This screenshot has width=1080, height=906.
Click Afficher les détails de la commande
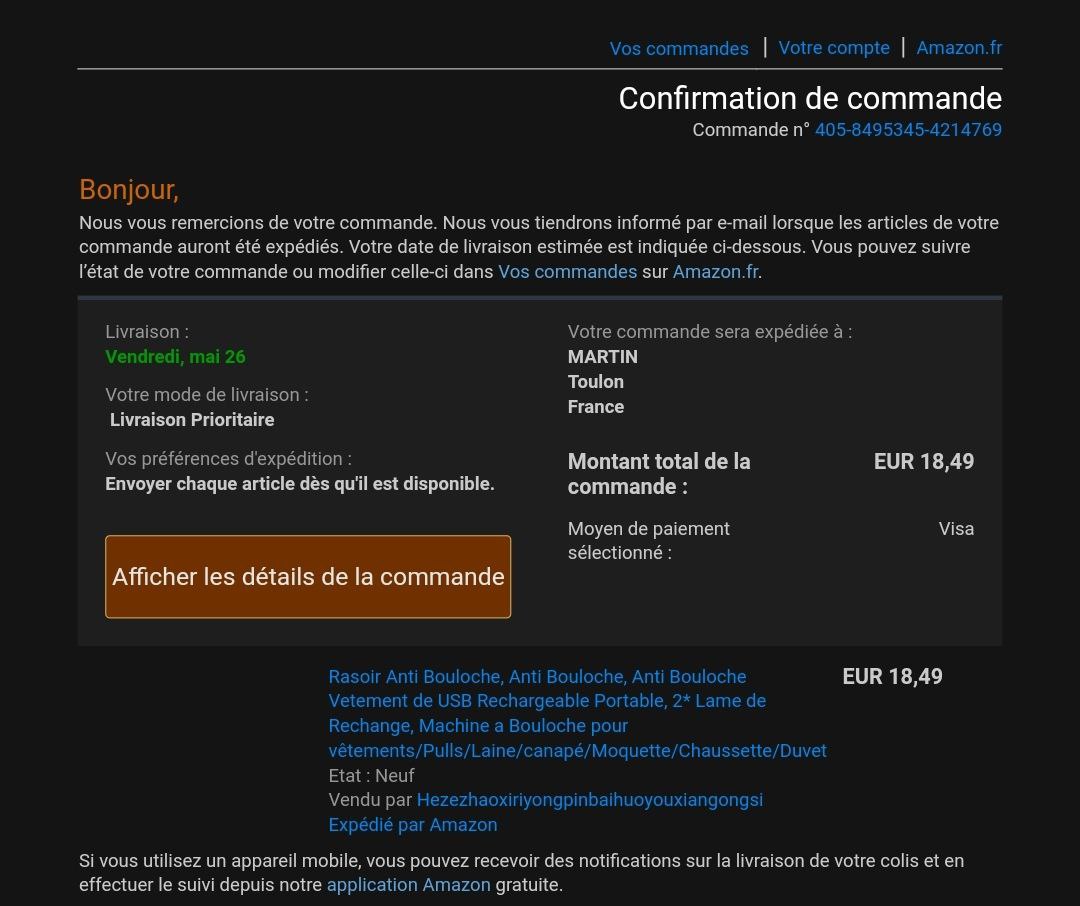308,577
